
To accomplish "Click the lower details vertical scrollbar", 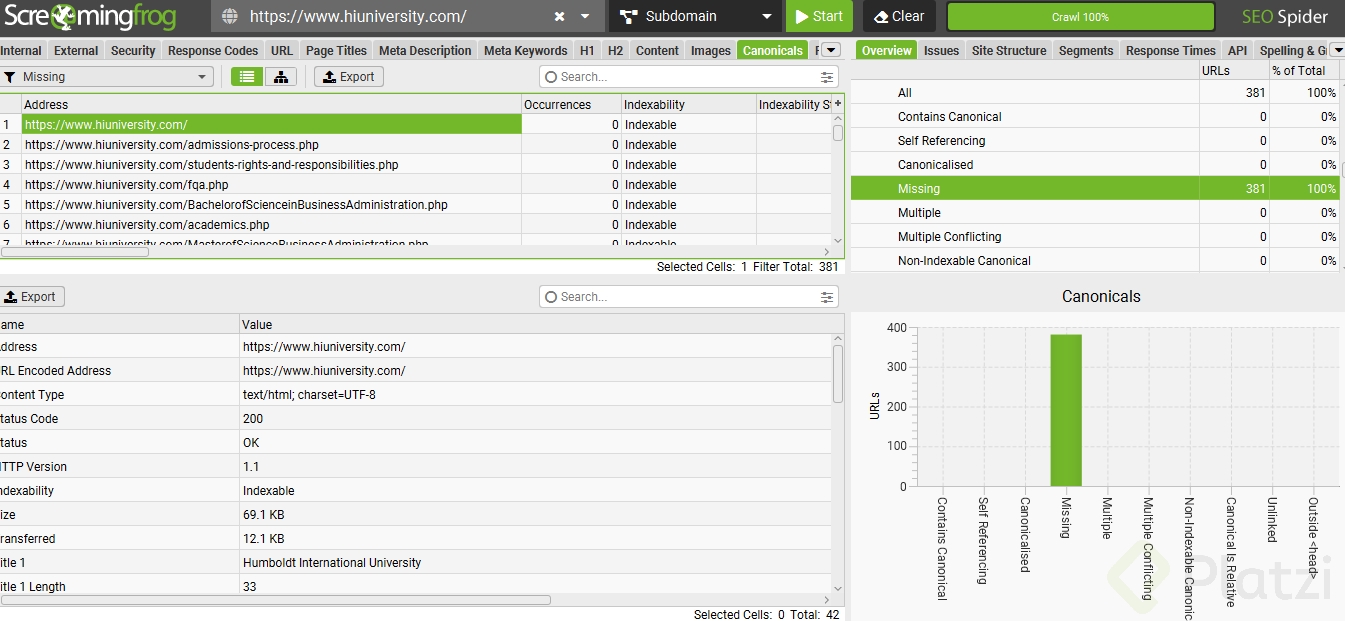I will tap(838, 374).
